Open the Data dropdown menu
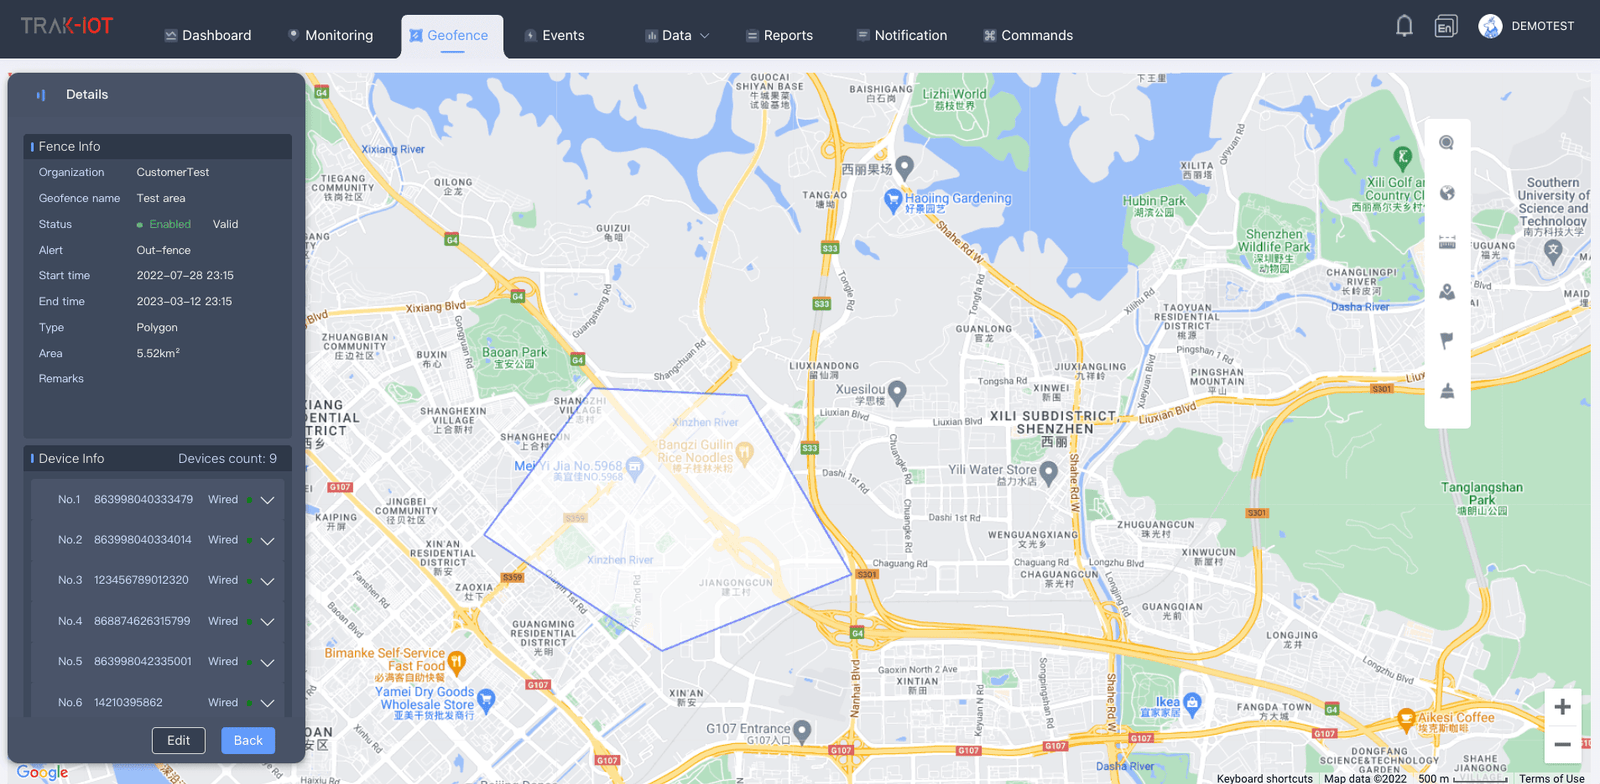This screenshot has height=784, width=1600. (677, 35)
